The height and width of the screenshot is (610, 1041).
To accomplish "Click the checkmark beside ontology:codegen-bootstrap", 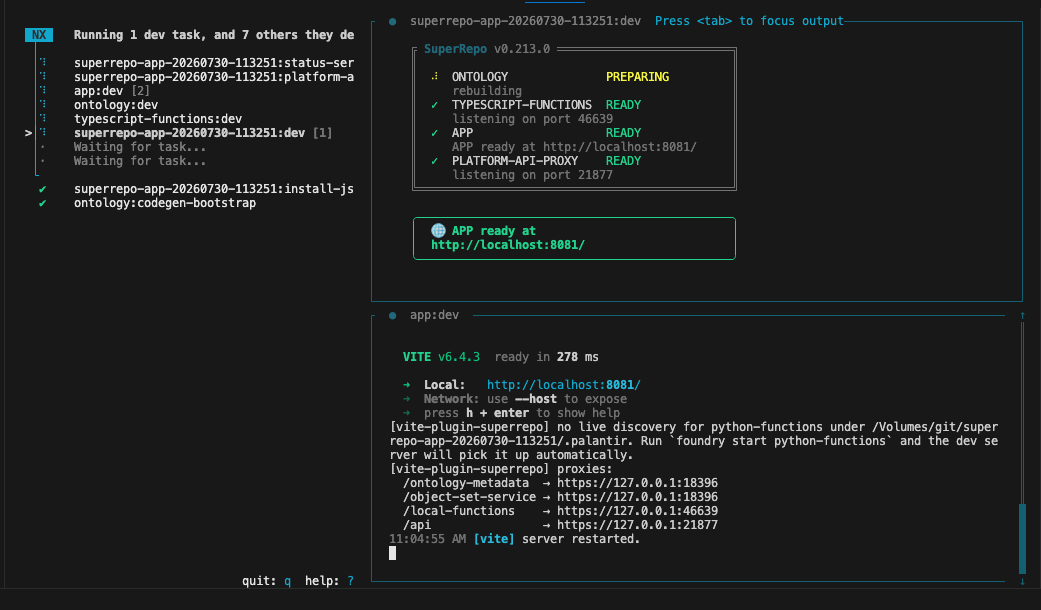I will 42,203.
